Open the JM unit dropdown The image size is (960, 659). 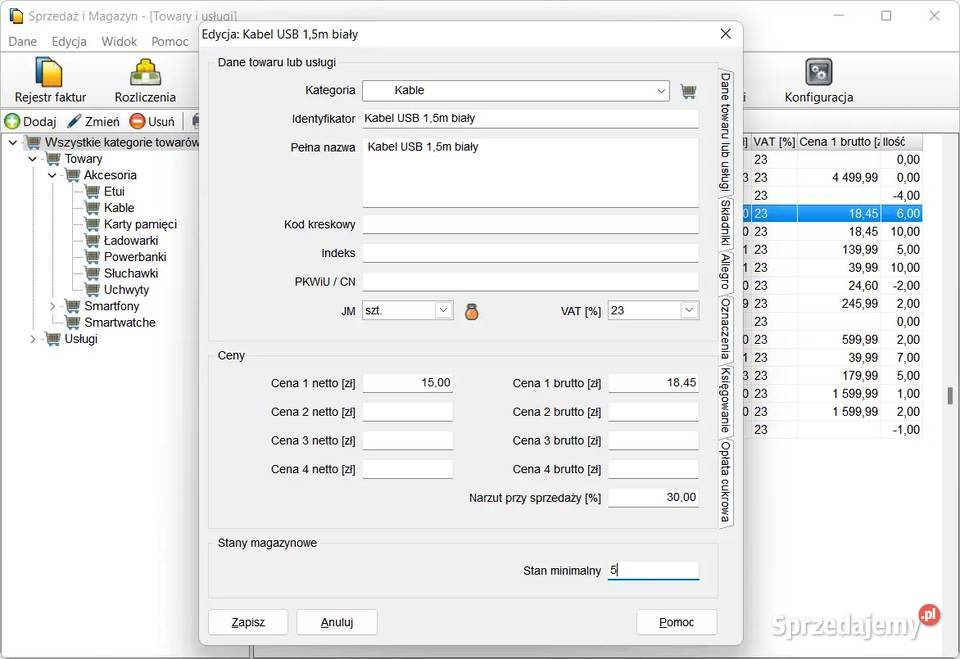[x=443, y=311]
